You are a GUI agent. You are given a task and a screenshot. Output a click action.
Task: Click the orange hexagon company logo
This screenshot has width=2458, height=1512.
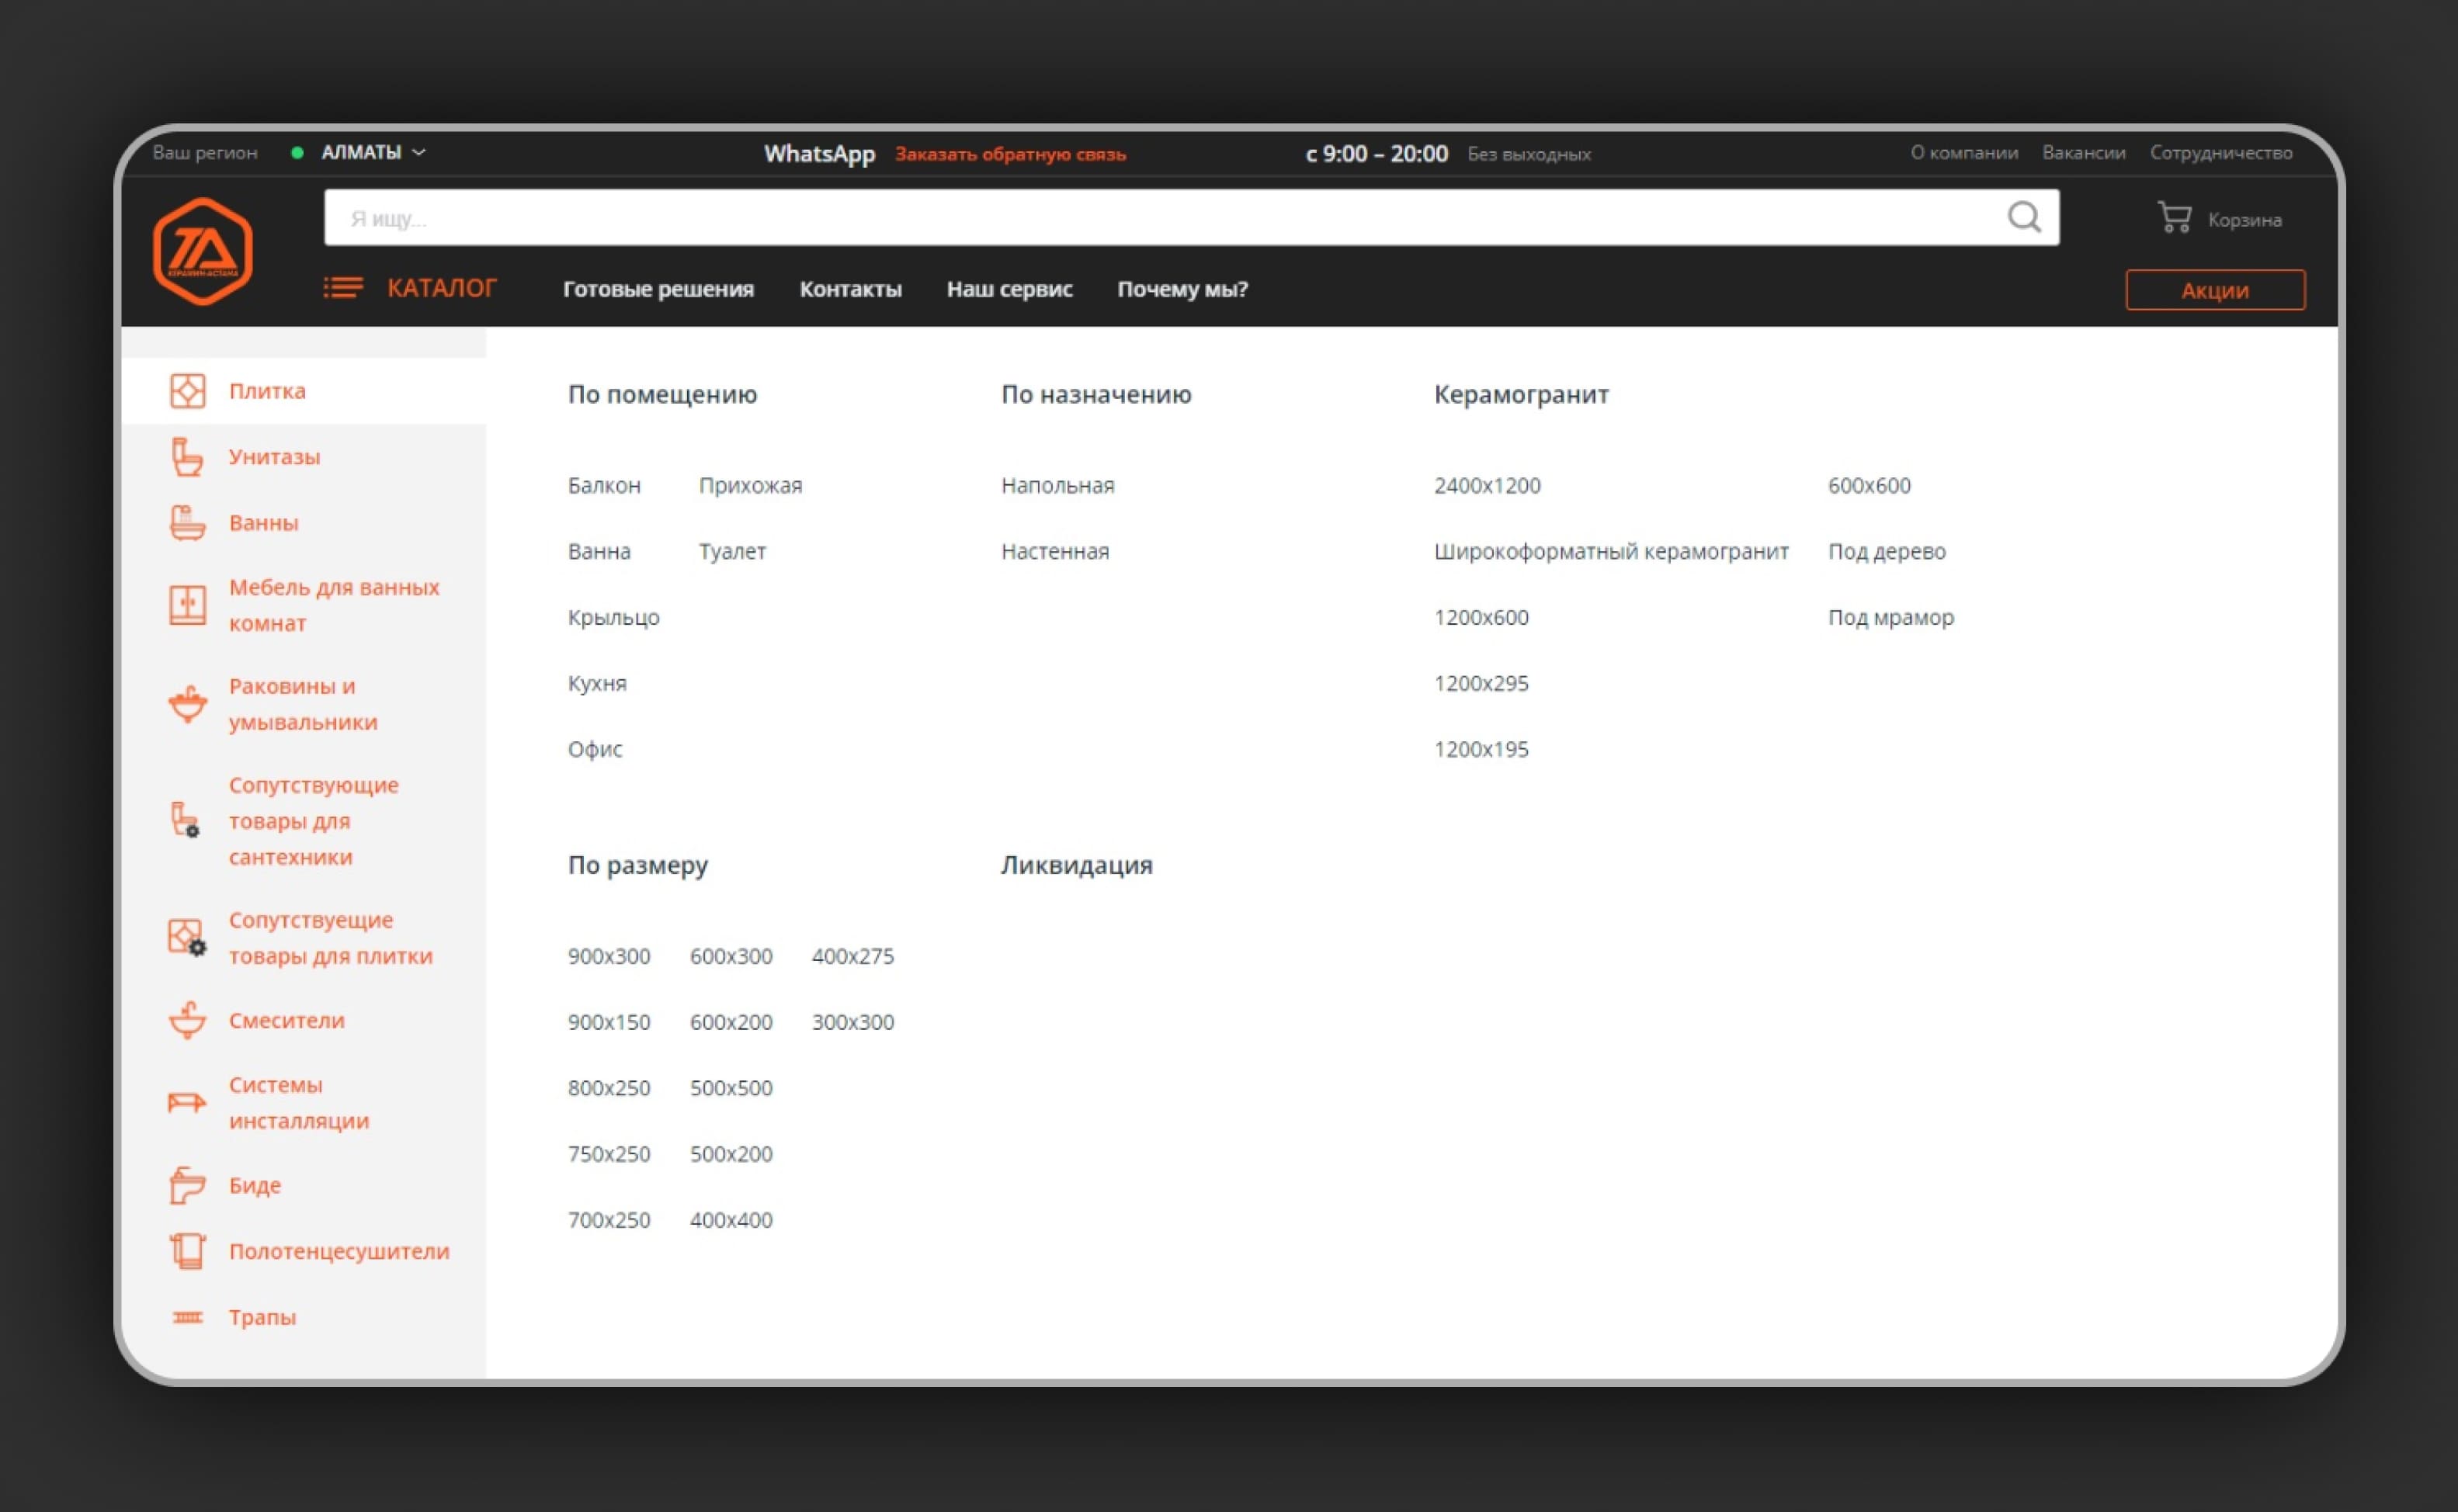click(203, 251)
